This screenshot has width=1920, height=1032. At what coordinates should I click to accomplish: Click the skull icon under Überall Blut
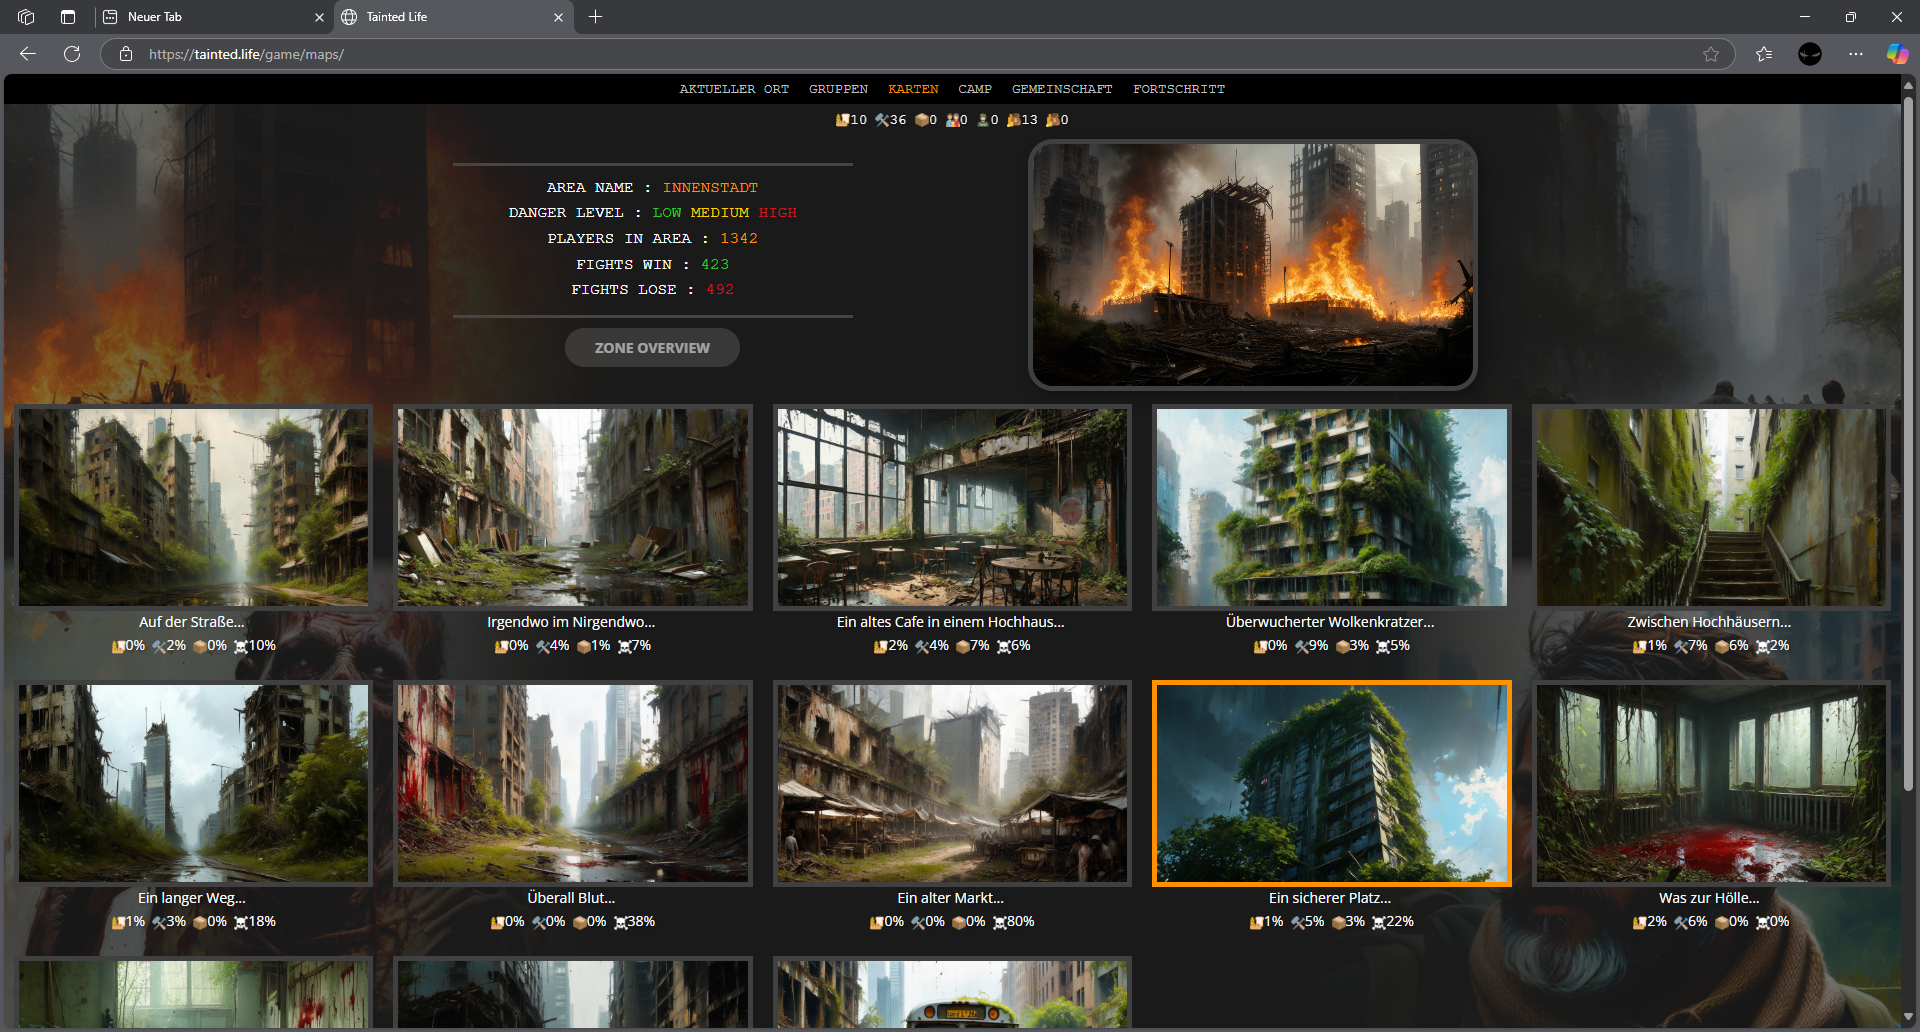(621, 922)
